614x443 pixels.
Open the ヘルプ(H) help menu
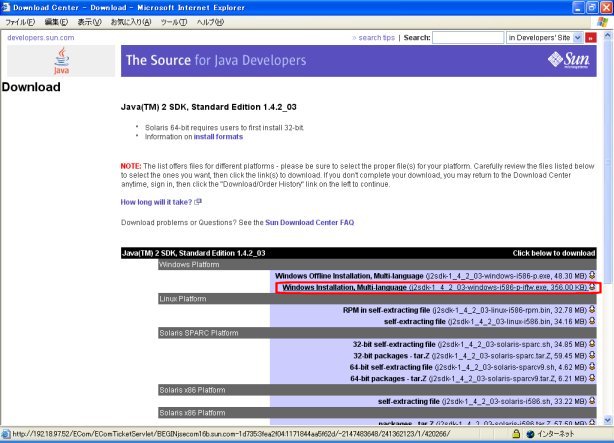(x=210, y=21)
